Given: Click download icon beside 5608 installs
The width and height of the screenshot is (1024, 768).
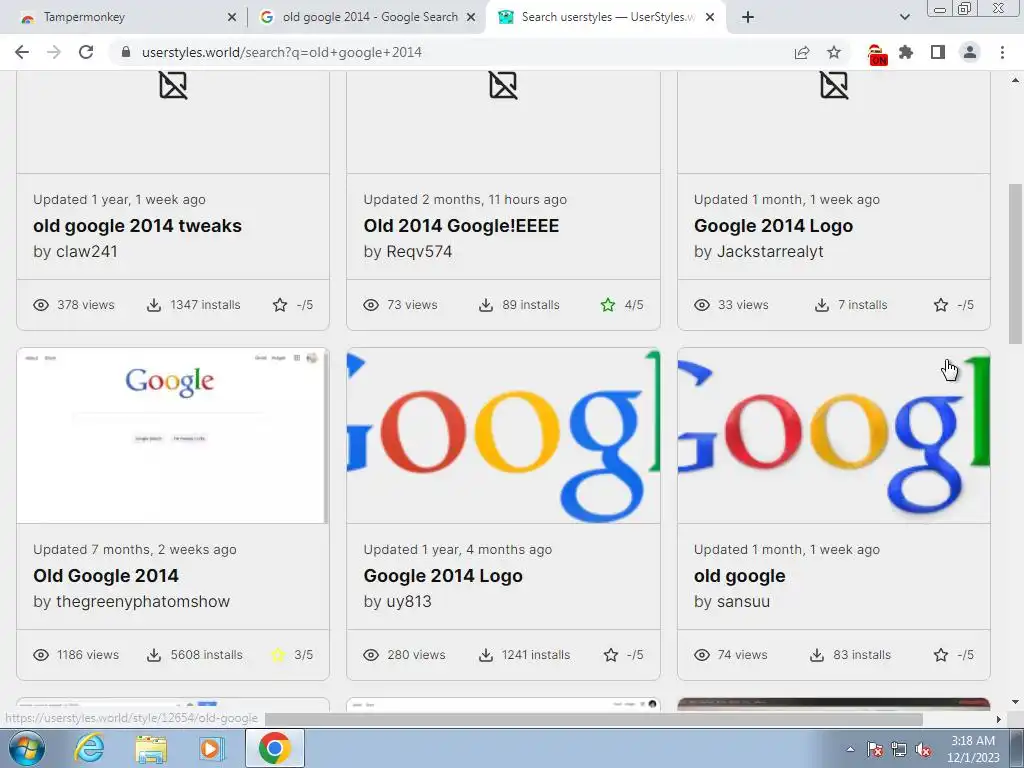Looking at the screenshot, I should tap(153, 655).
